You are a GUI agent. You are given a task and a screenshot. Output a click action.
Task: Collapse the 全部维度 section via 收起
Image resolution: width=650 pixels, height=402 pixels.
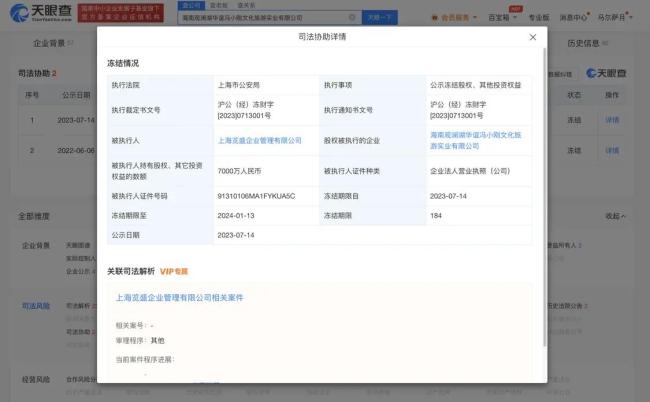tap(616, 216)
